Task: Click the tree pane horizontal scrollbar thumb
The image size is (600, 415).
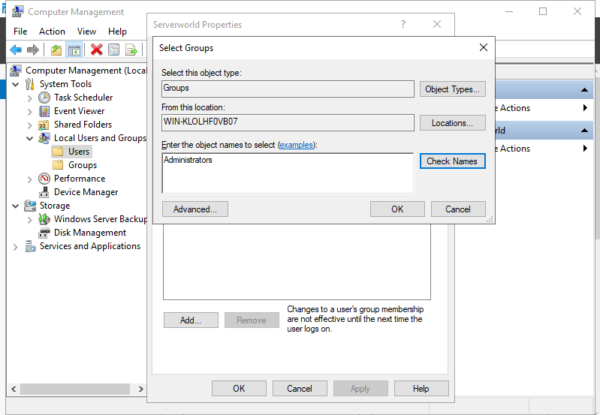Action: [x=75, y=389]
